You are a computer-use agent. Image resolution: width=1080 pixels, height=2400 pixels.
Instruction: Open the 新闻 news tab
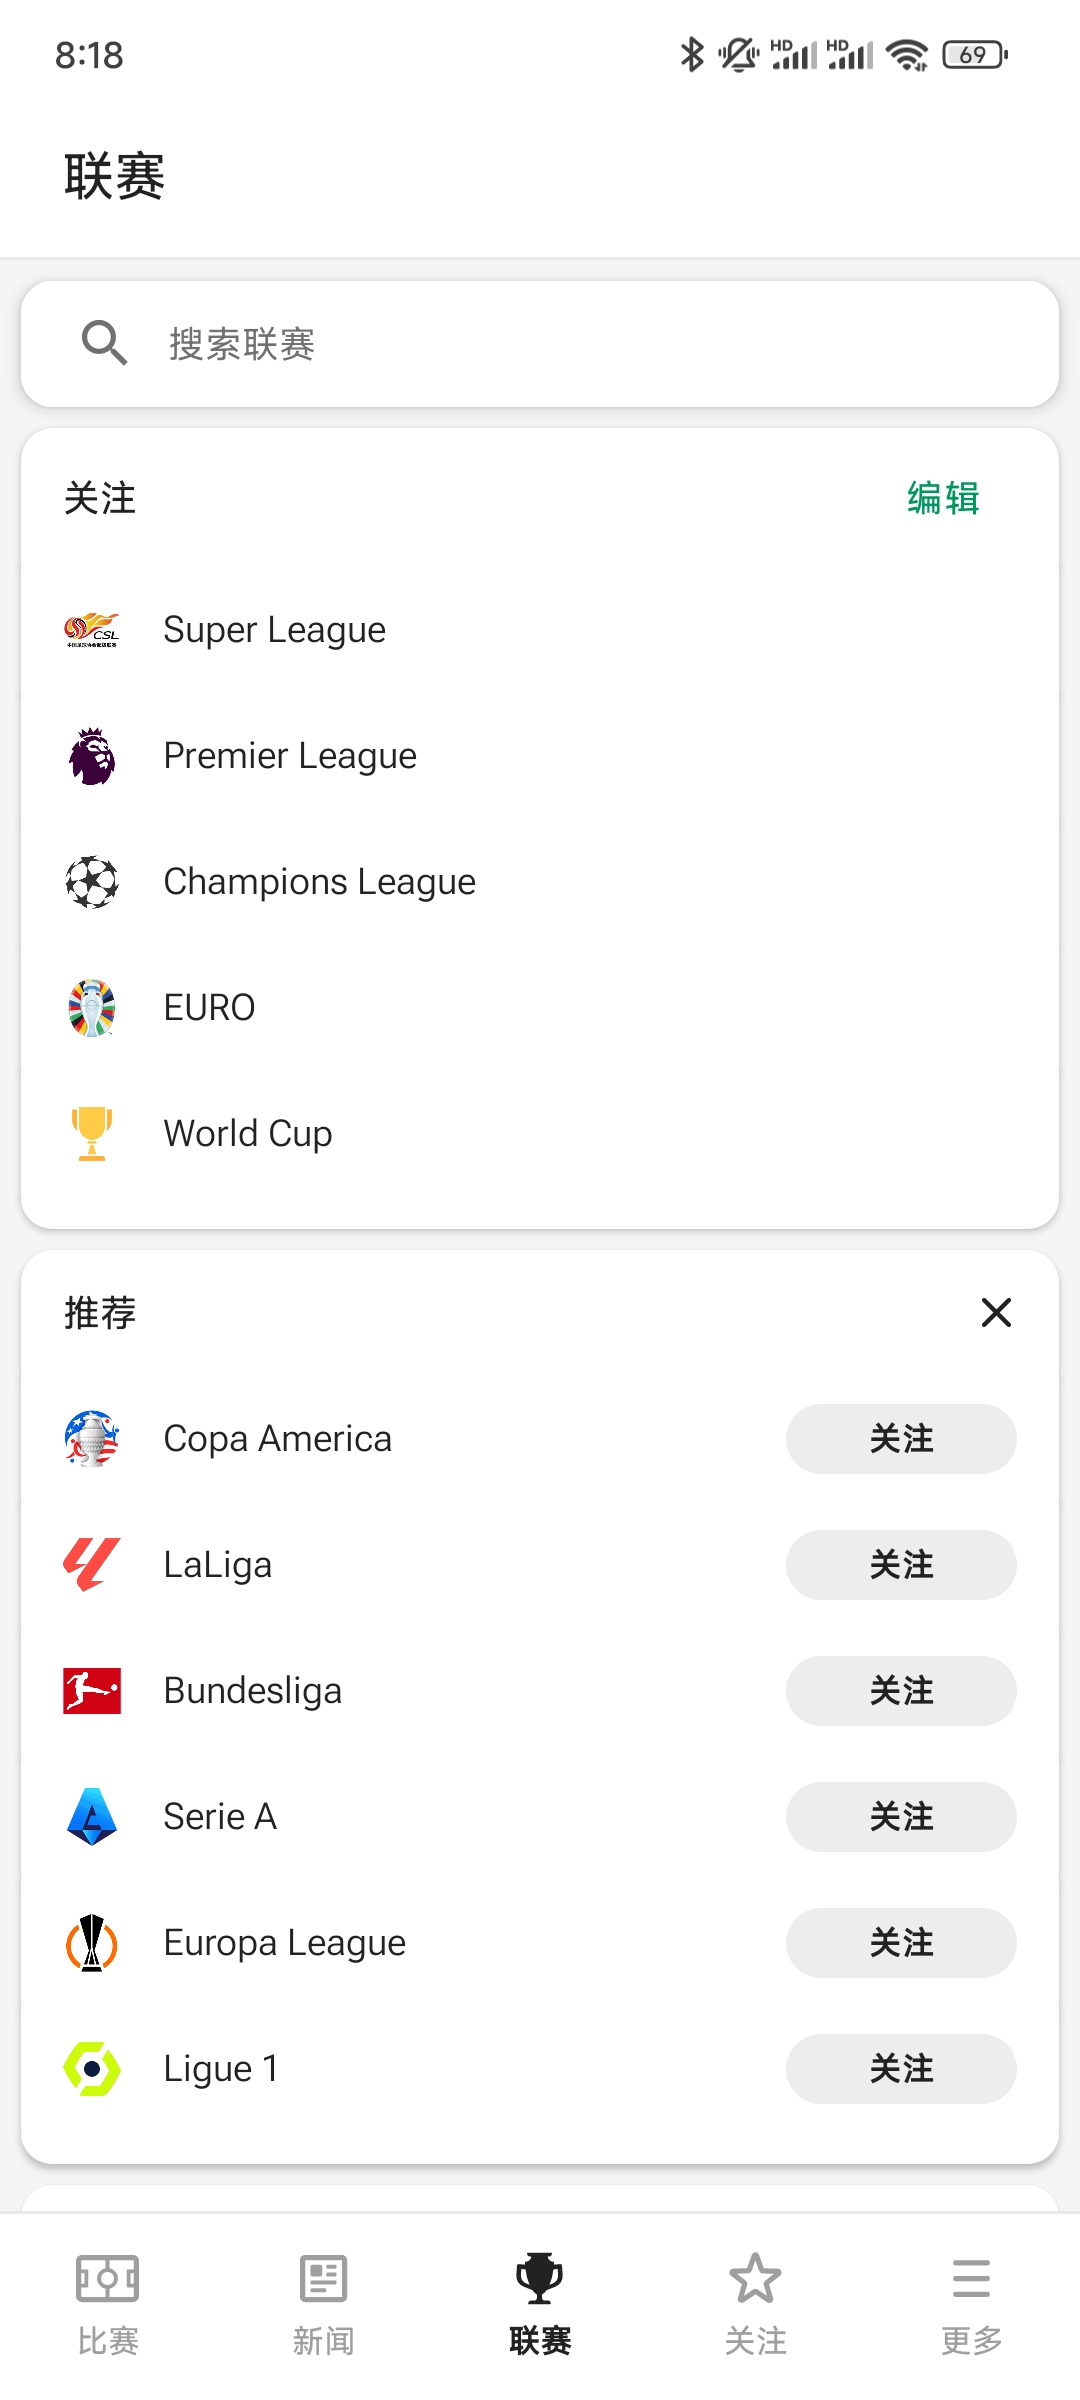click(x=324, y=2300)
